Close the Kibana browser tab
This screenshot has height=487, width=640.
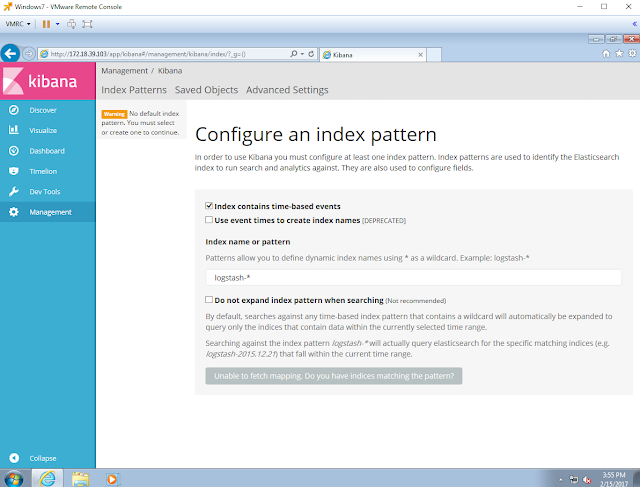point(420,55)
